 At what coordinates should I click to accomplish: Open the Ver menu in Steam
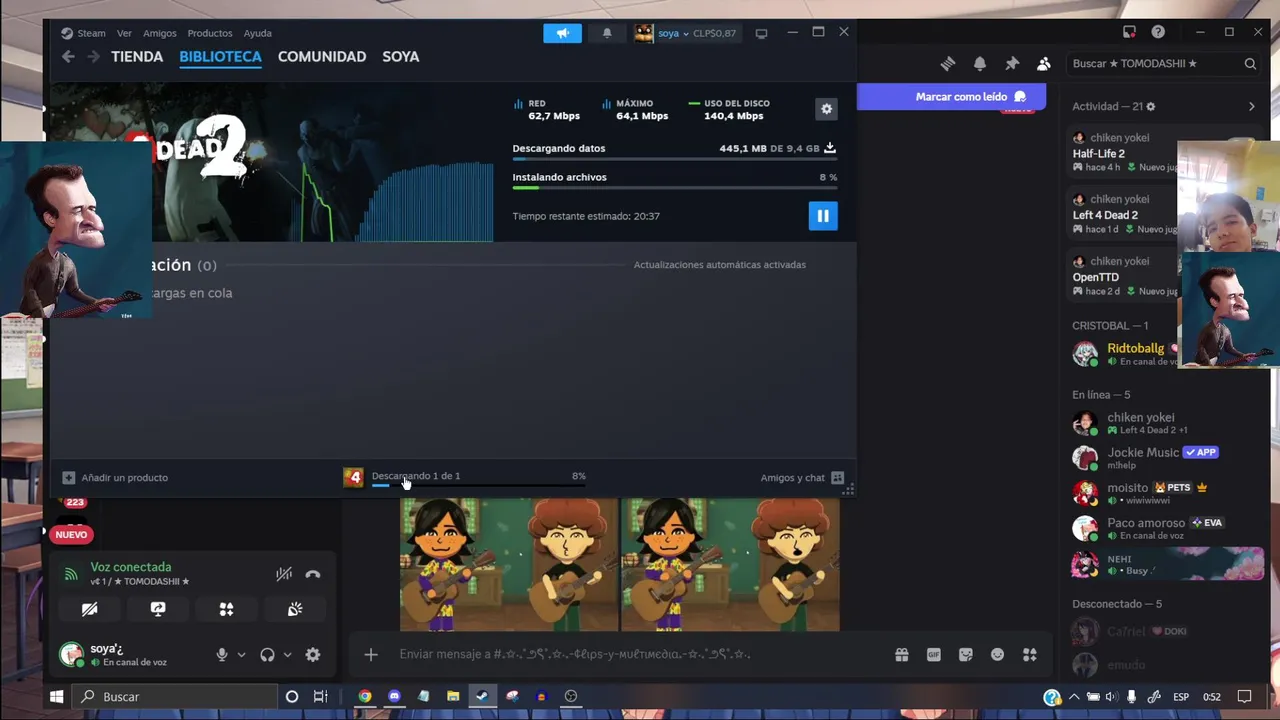(x=124, y=33)
